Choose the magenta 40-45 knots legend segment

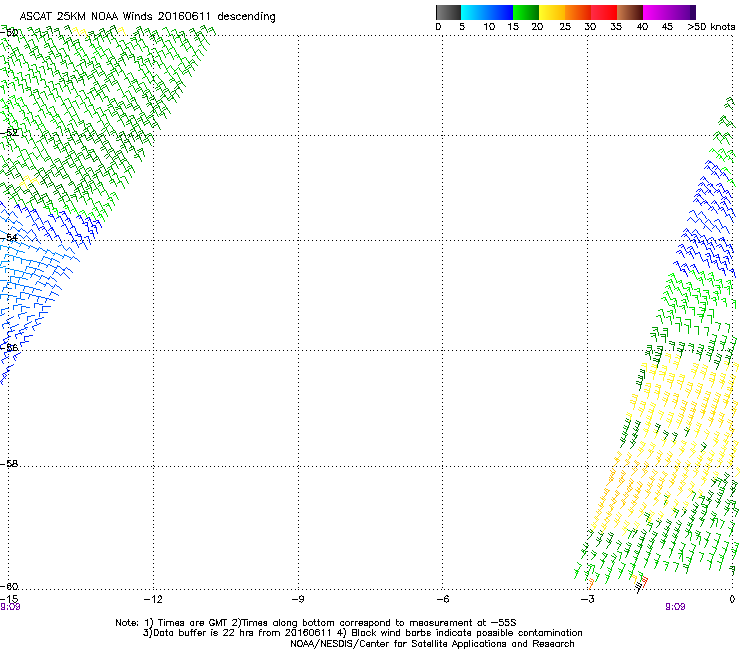(656, 12)
